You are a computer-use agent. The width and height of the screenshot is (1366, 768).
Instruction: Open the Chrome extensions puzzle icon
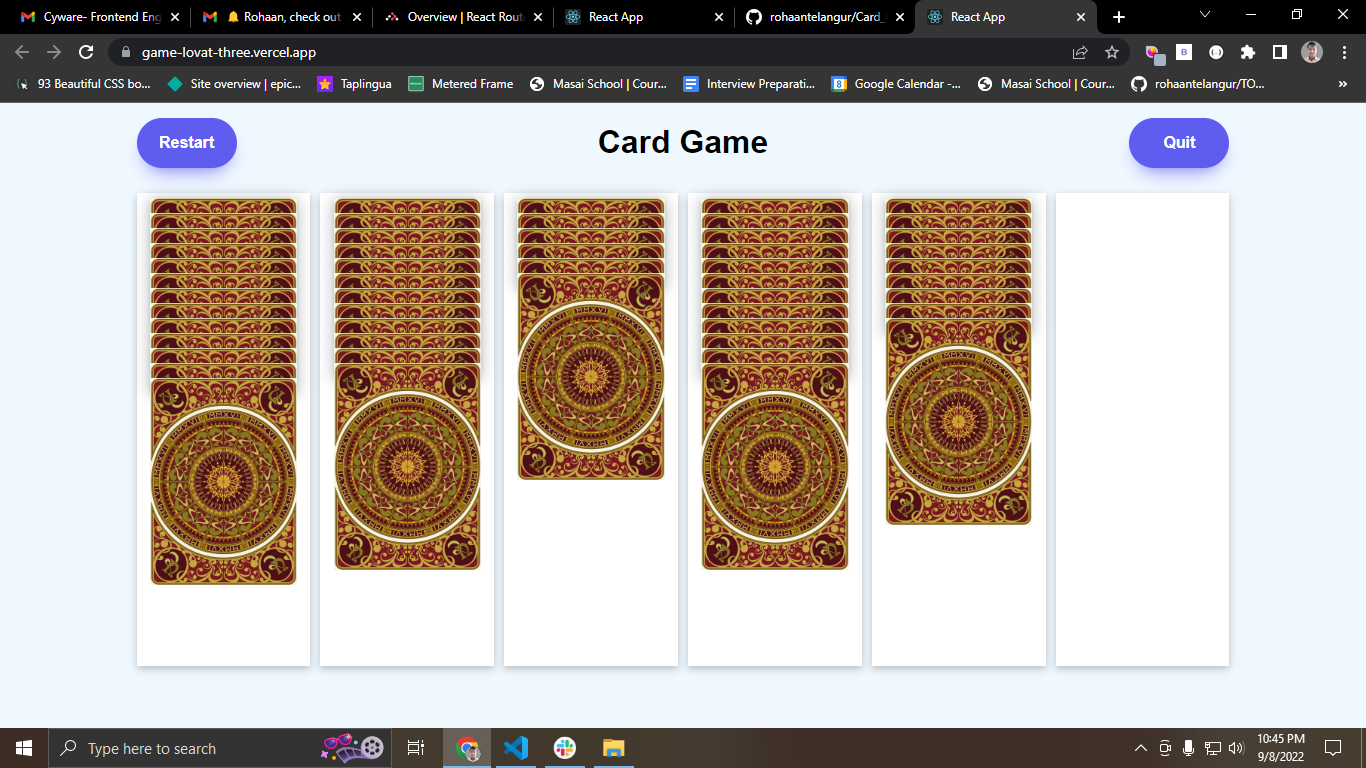click(x=1248, y=51)
